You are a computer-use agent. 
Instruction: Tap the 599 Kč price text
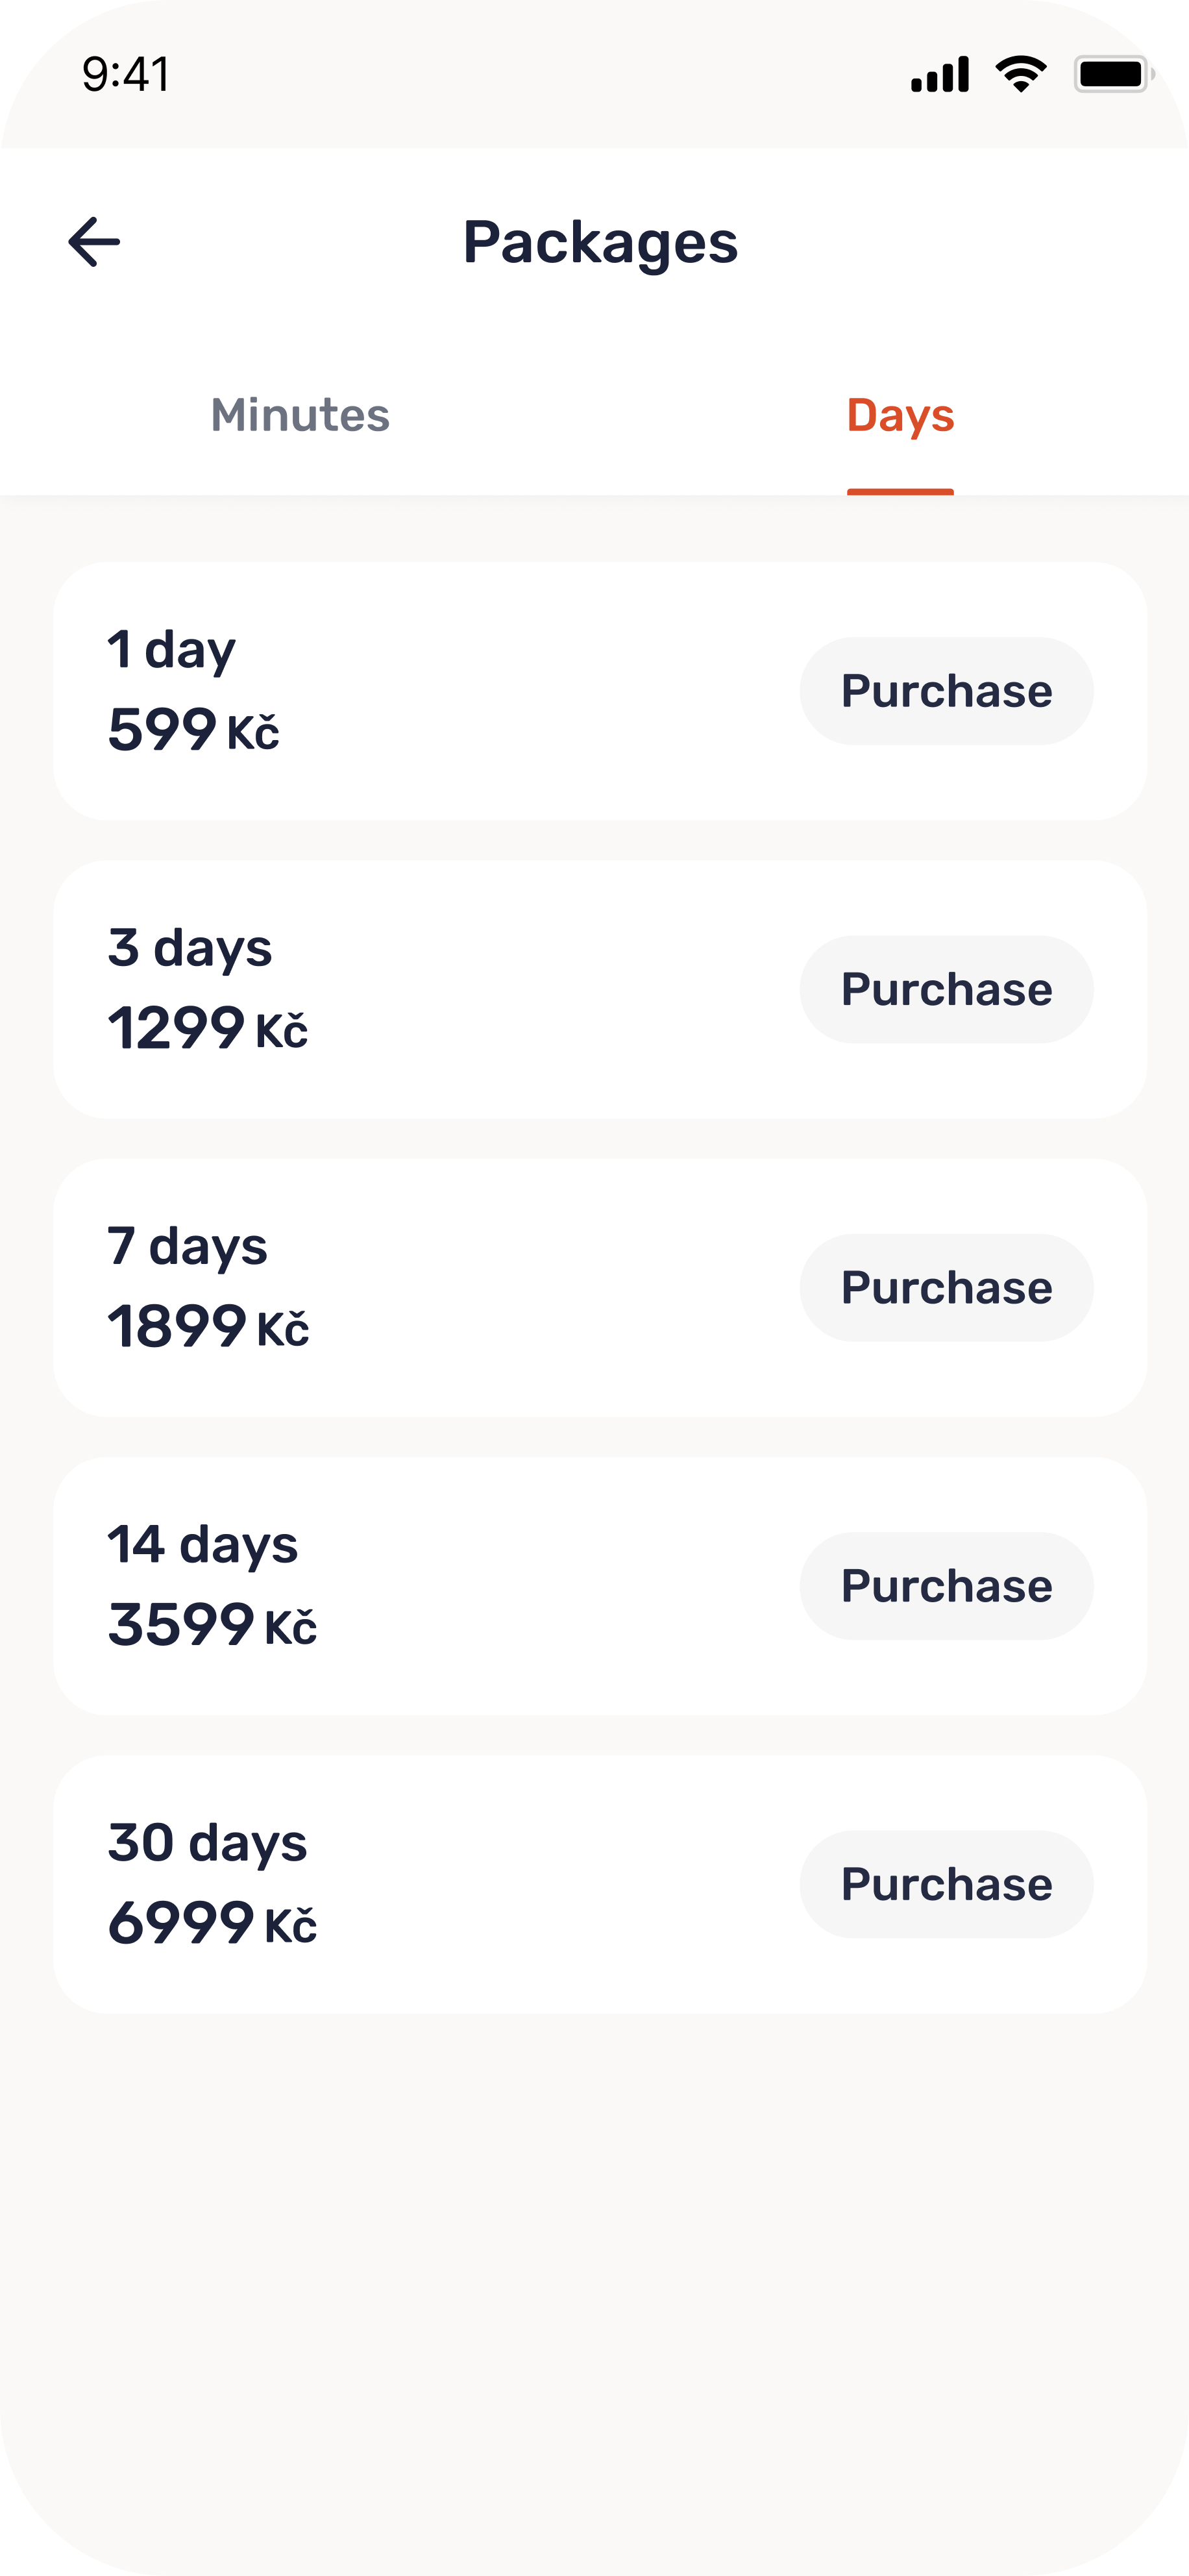(x=193, y=730)
